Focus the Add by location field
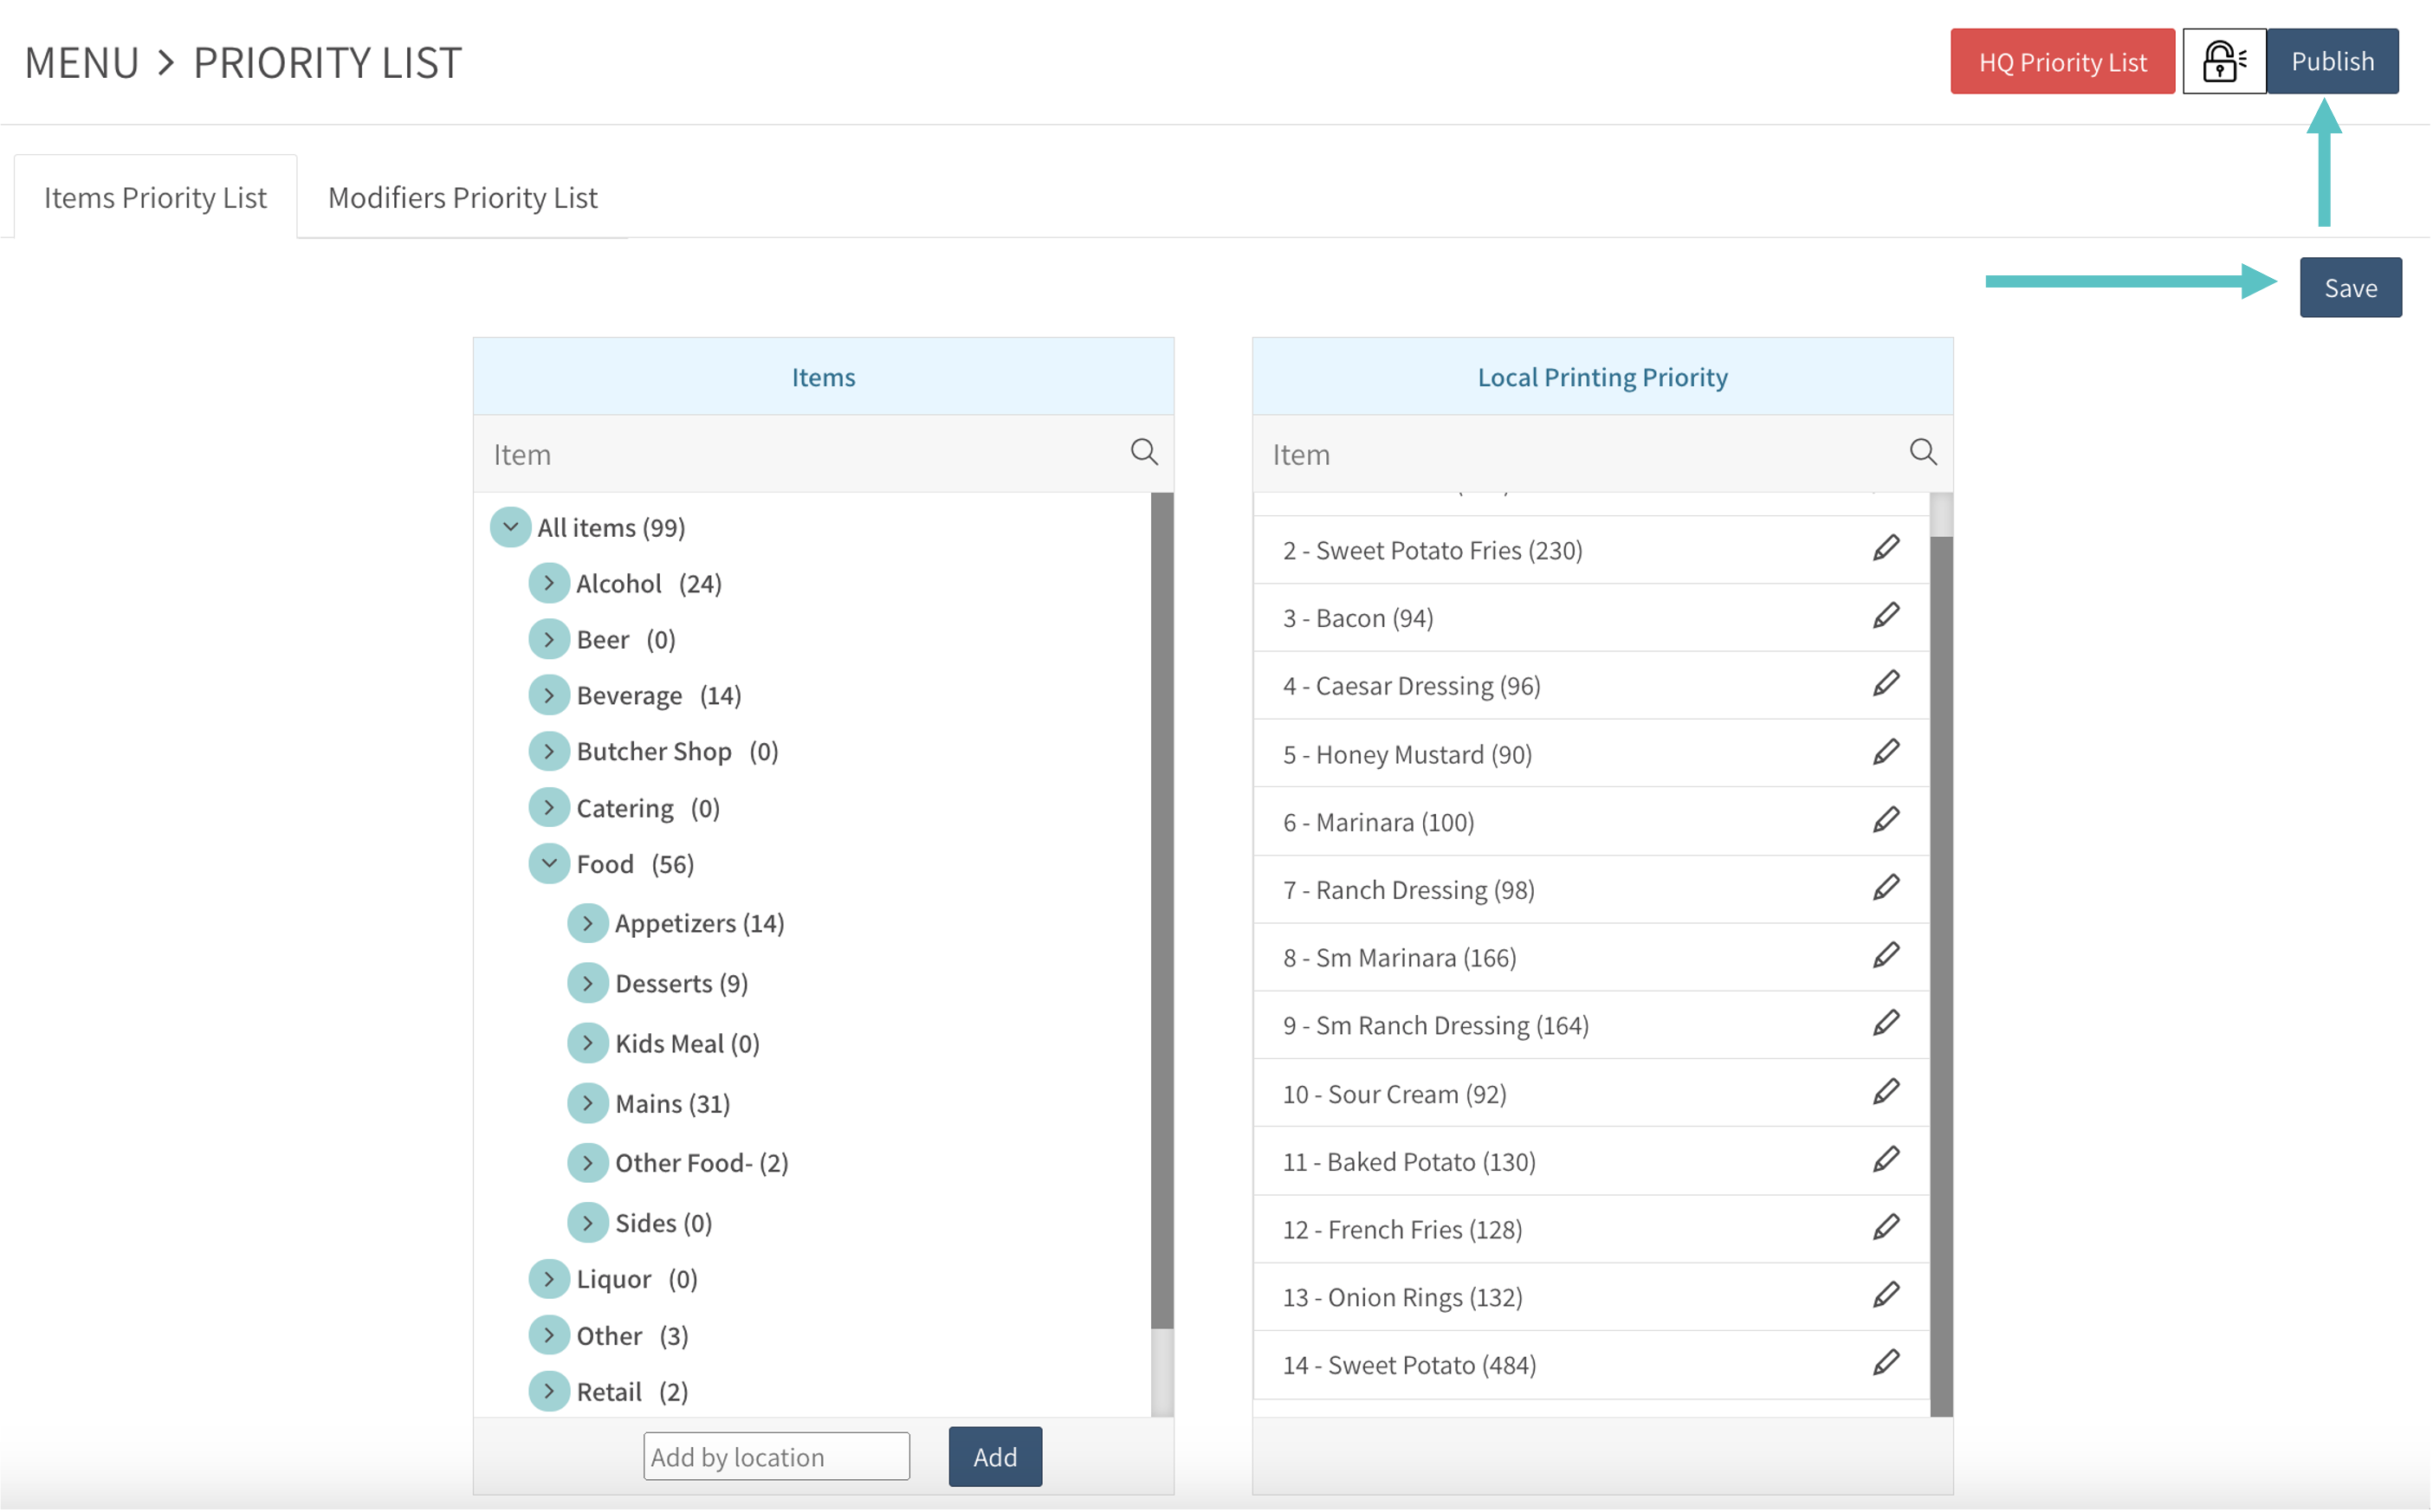The image size is (2433, 1512). point(777,1457)
